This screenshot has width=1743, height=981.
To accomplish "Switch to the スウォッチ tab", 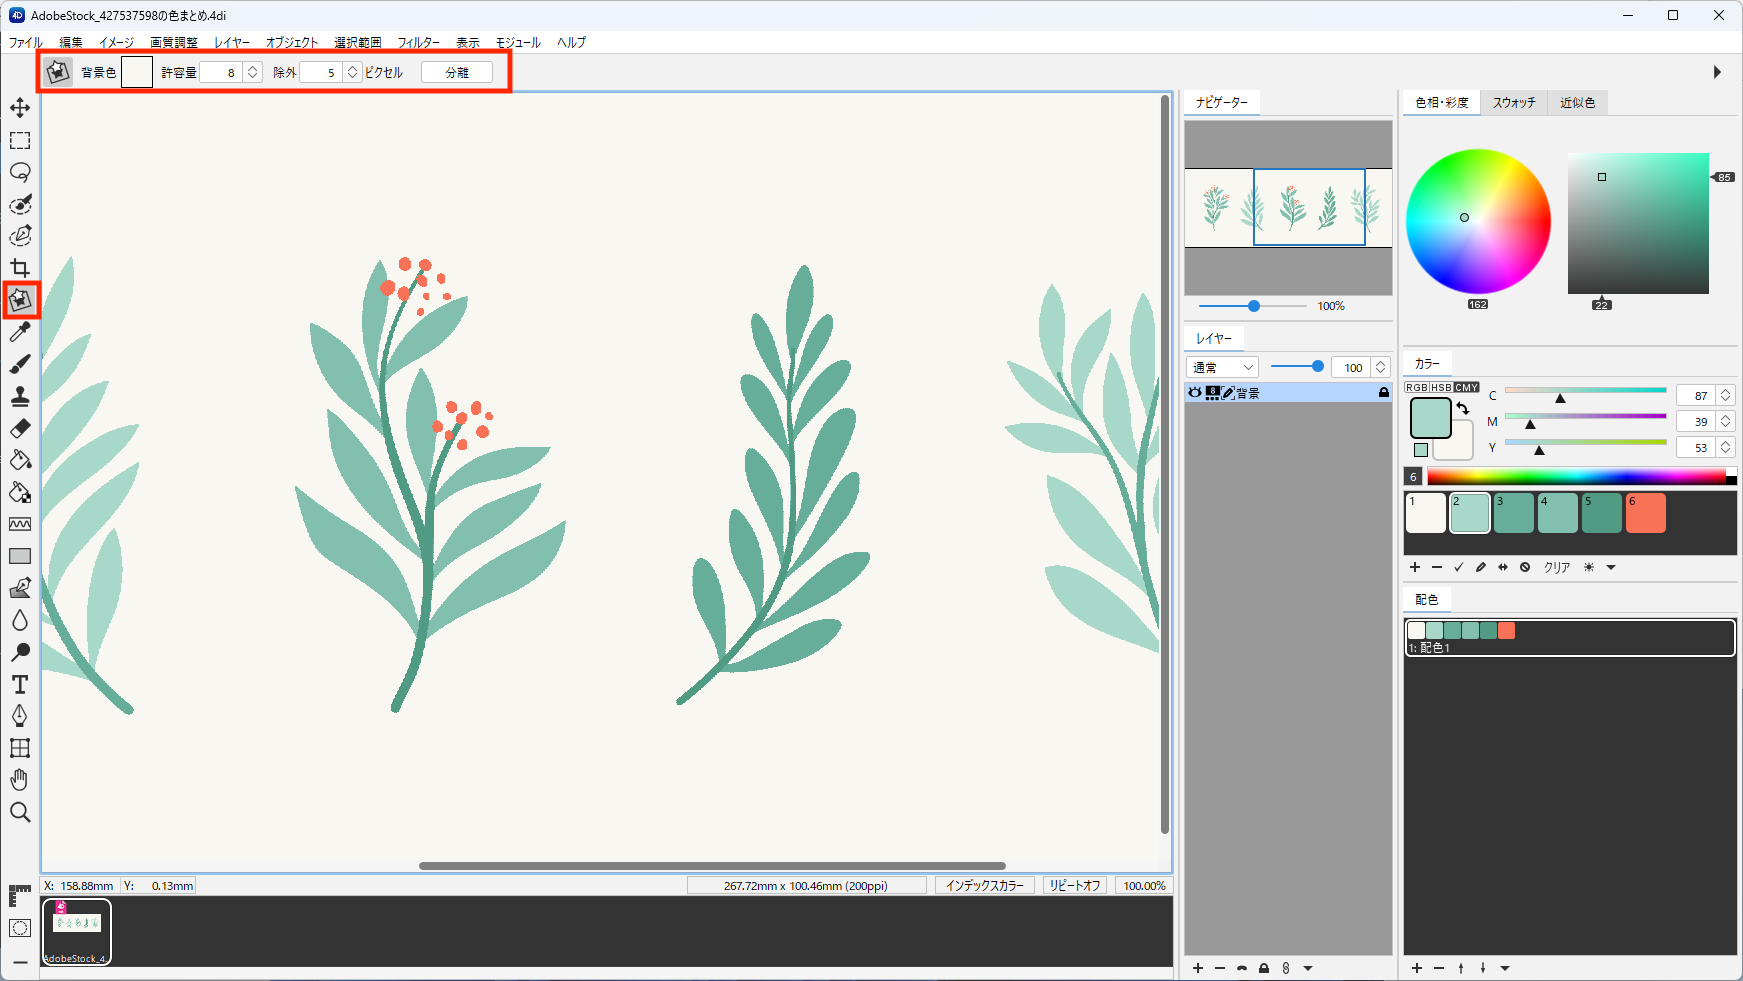I will pyautogui.click(x=1514, y=103).
